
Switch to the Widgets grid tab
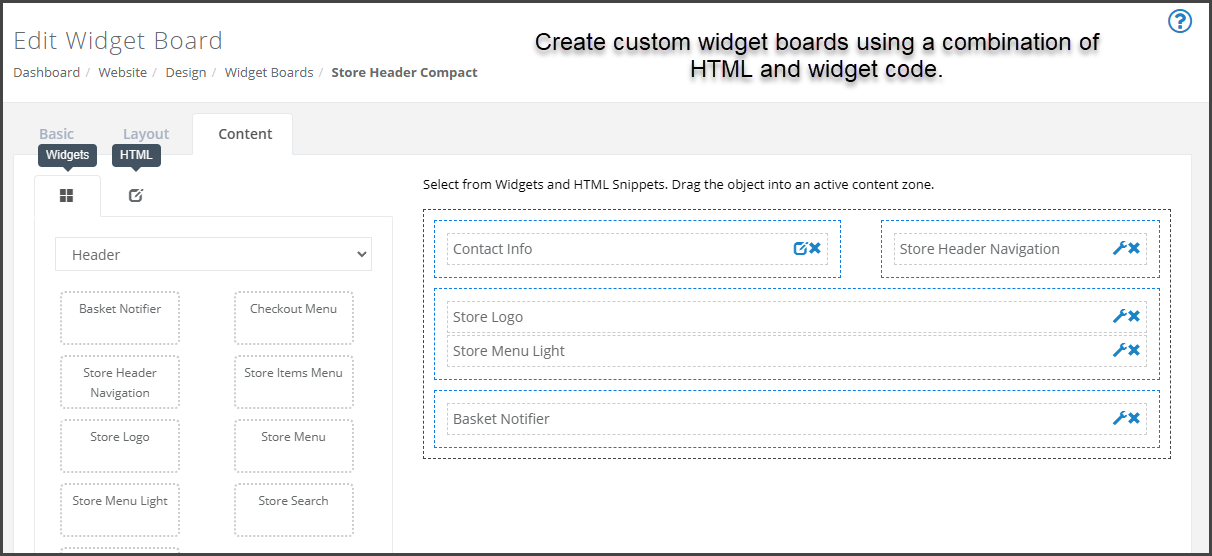pos(67,196)
